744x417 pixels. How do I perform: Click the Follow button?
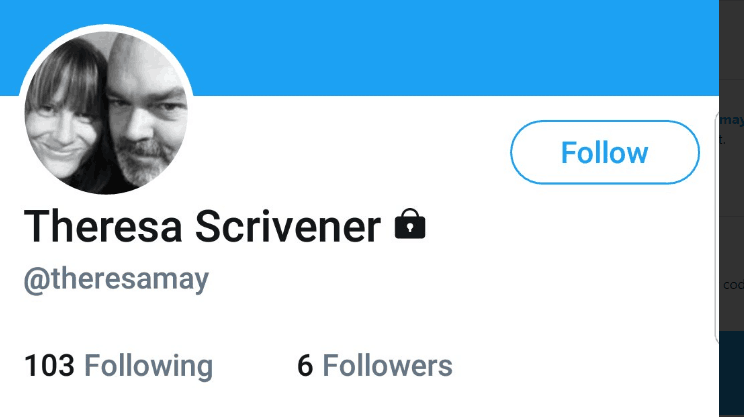pos(604,152)
